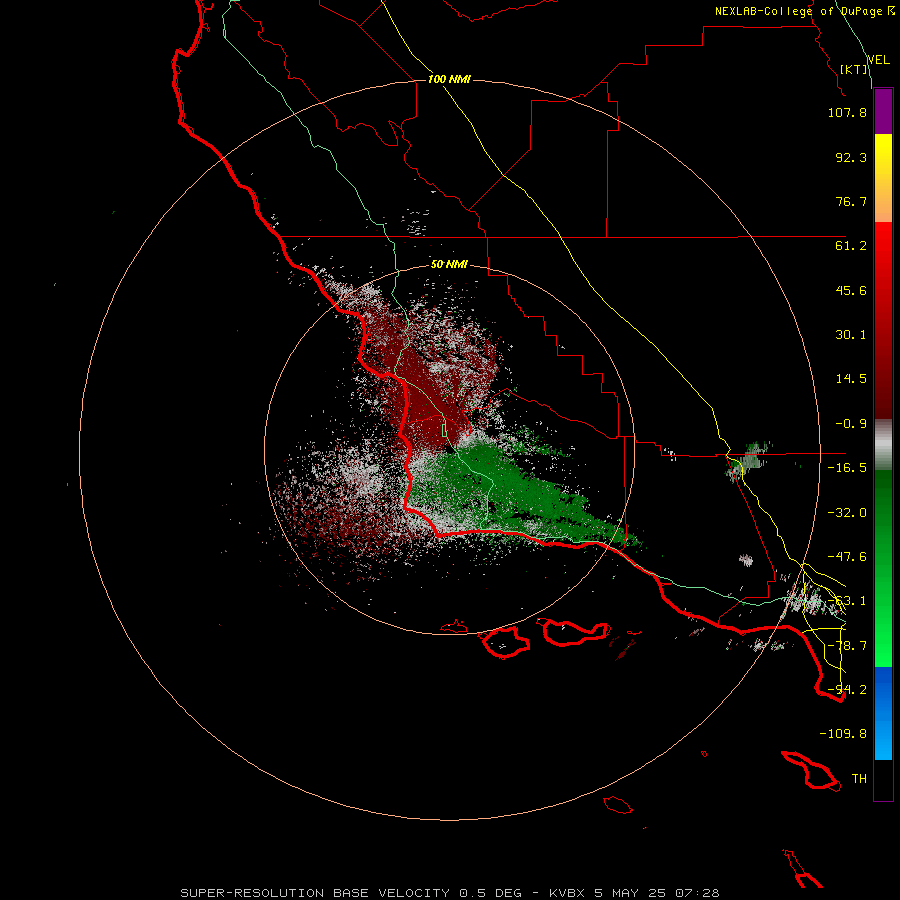The width and height of the screenshot is (900, 900).
Task: Click the [KT] units label
Action: (x=854, y=69)
